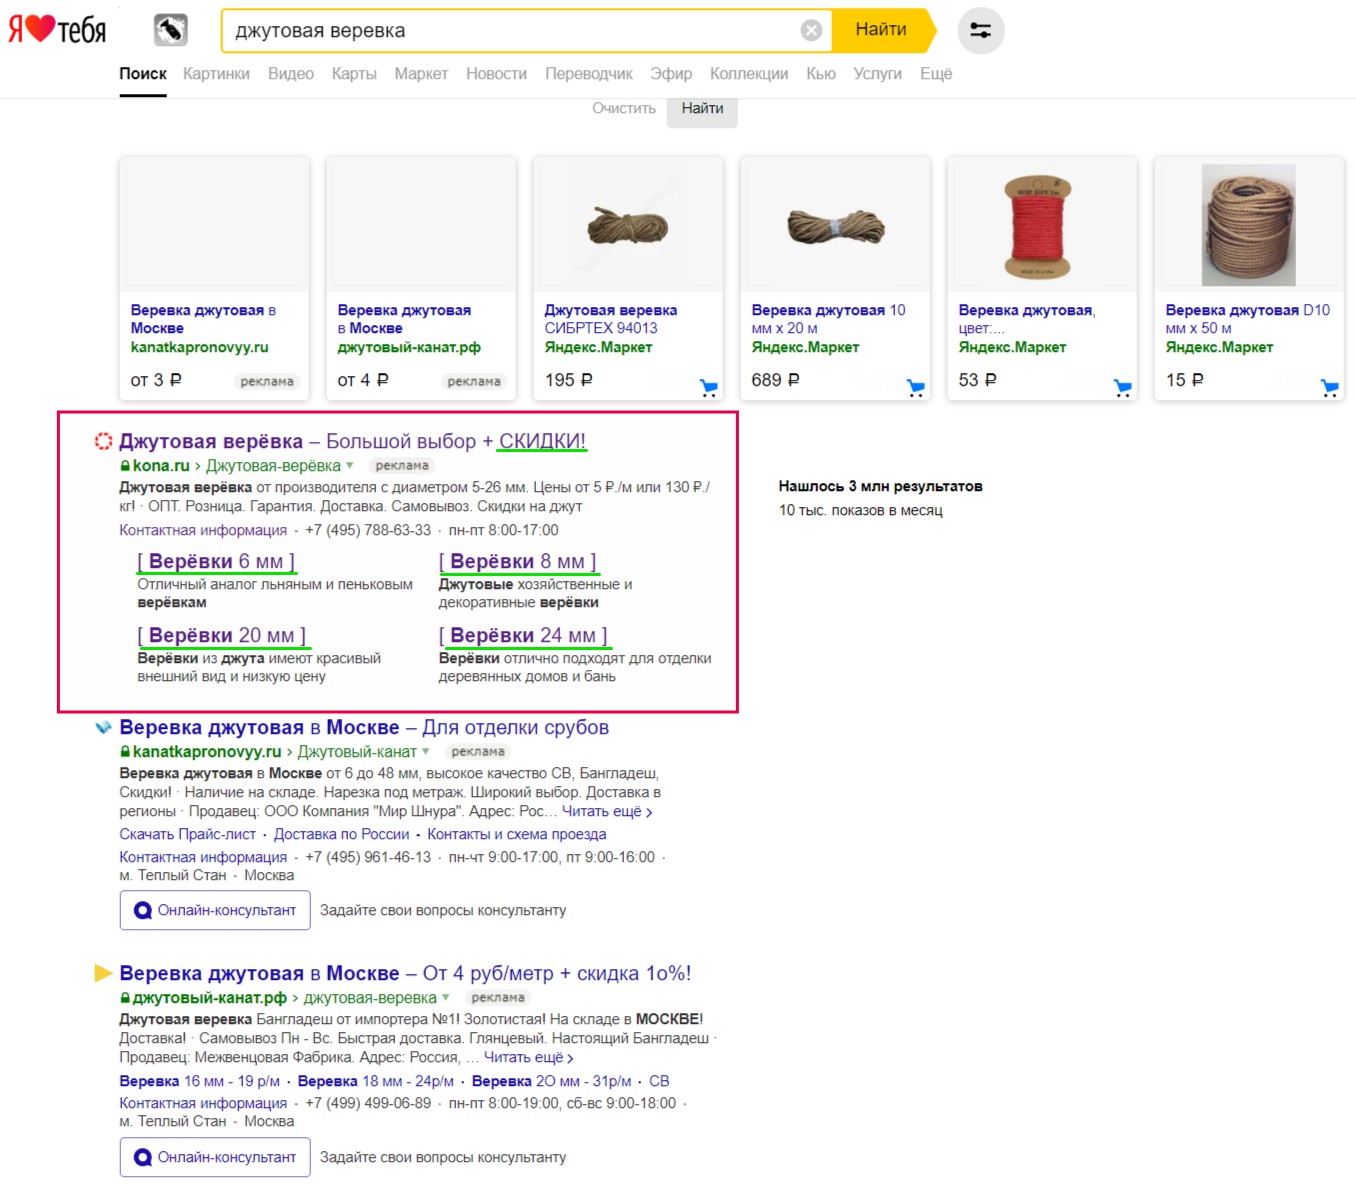The width and height of the screenshot is (1356, 1188).
Task: Open the on-screen keyboard icon near the logo
Action: [x=171, y=30]
